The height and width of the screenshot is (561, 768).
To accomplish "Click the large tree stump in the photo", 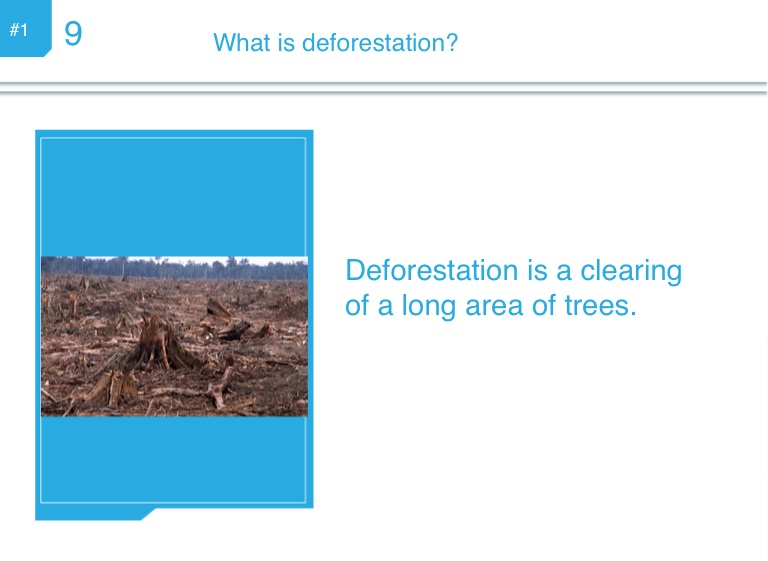I will click(160, 345).
